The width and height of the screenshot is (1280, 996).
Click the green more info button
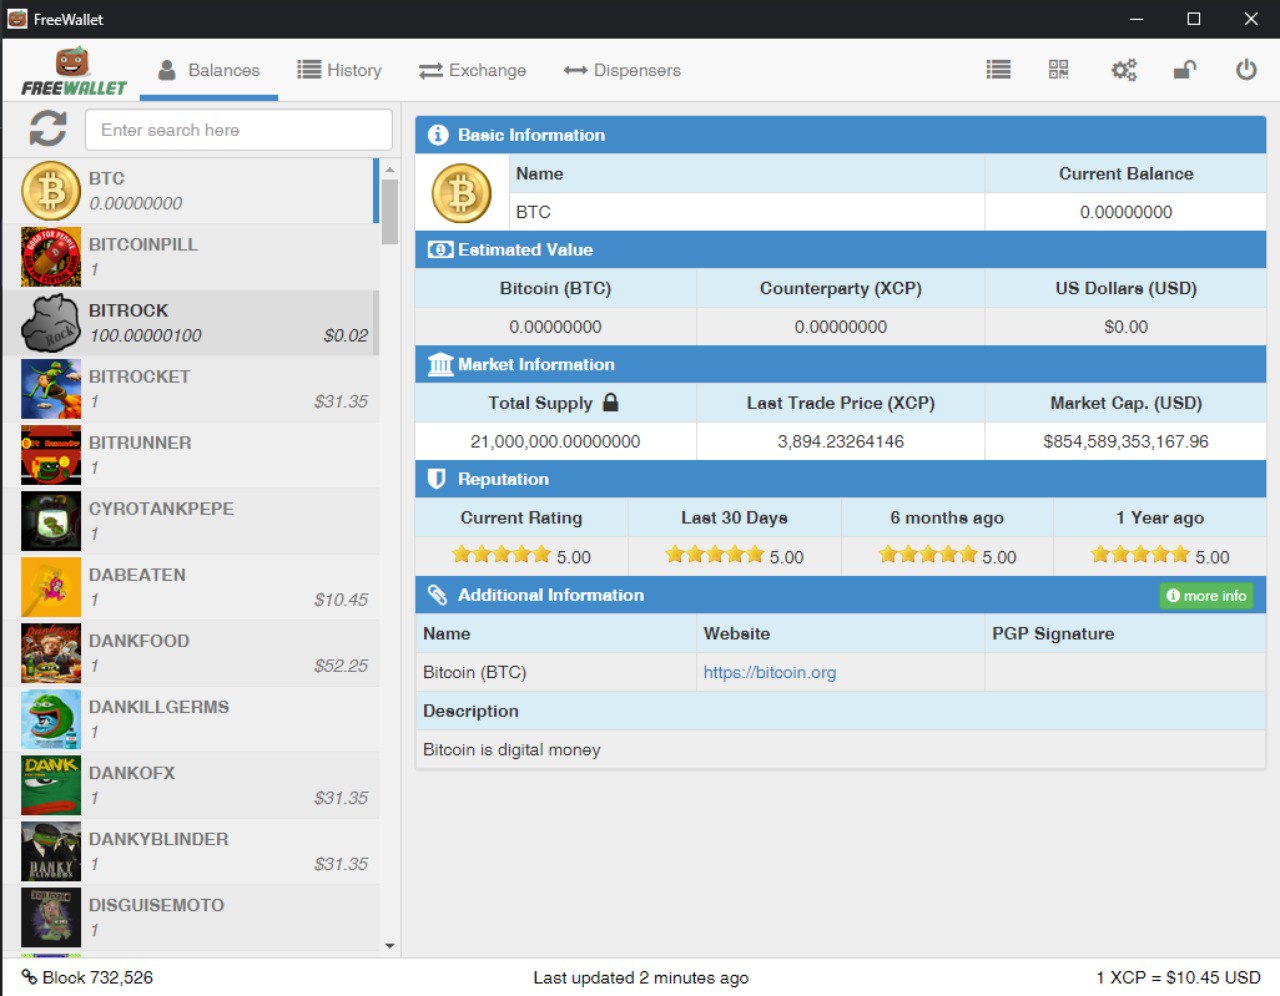click(1206, 595)
